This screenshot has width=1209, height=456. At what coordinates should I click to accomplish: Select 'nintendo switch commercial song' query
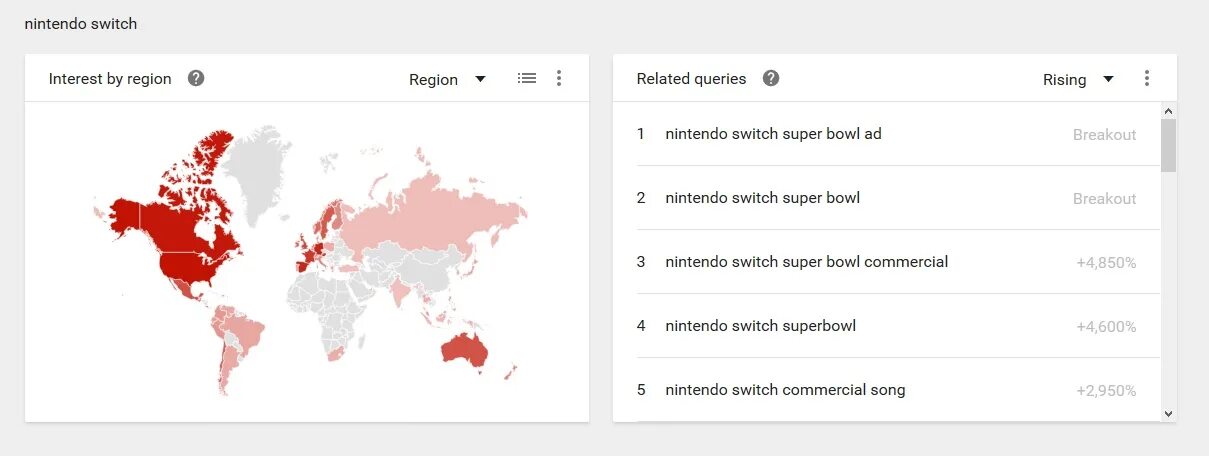[785, 390]
